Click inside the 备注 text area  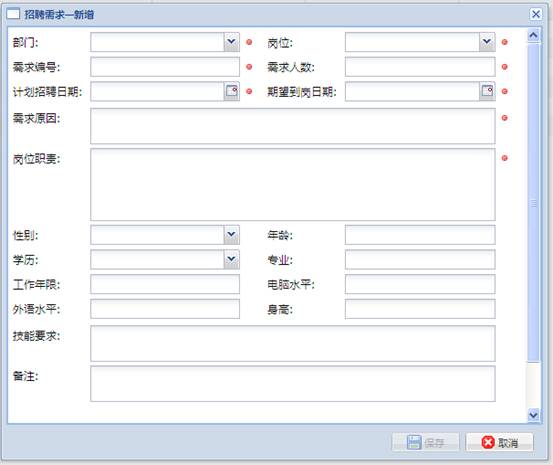click(293, 384)
